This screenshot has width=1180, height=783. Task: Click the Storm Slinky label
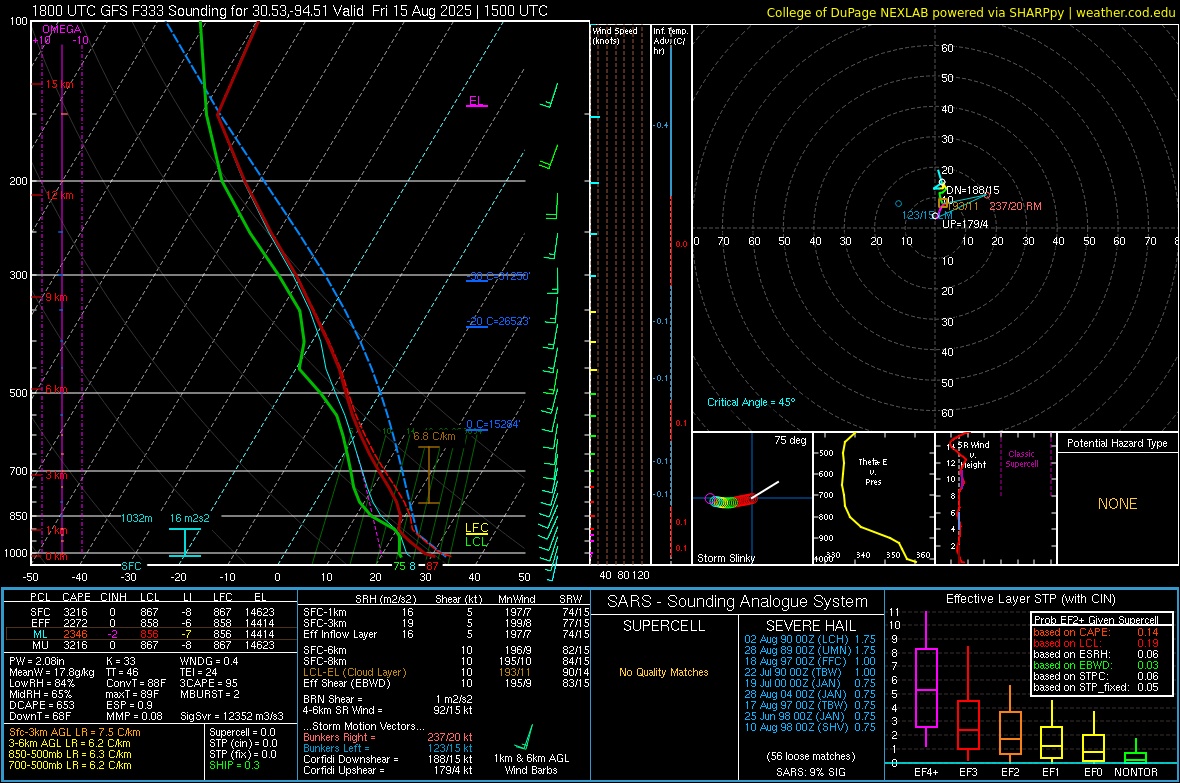point(725,558)
